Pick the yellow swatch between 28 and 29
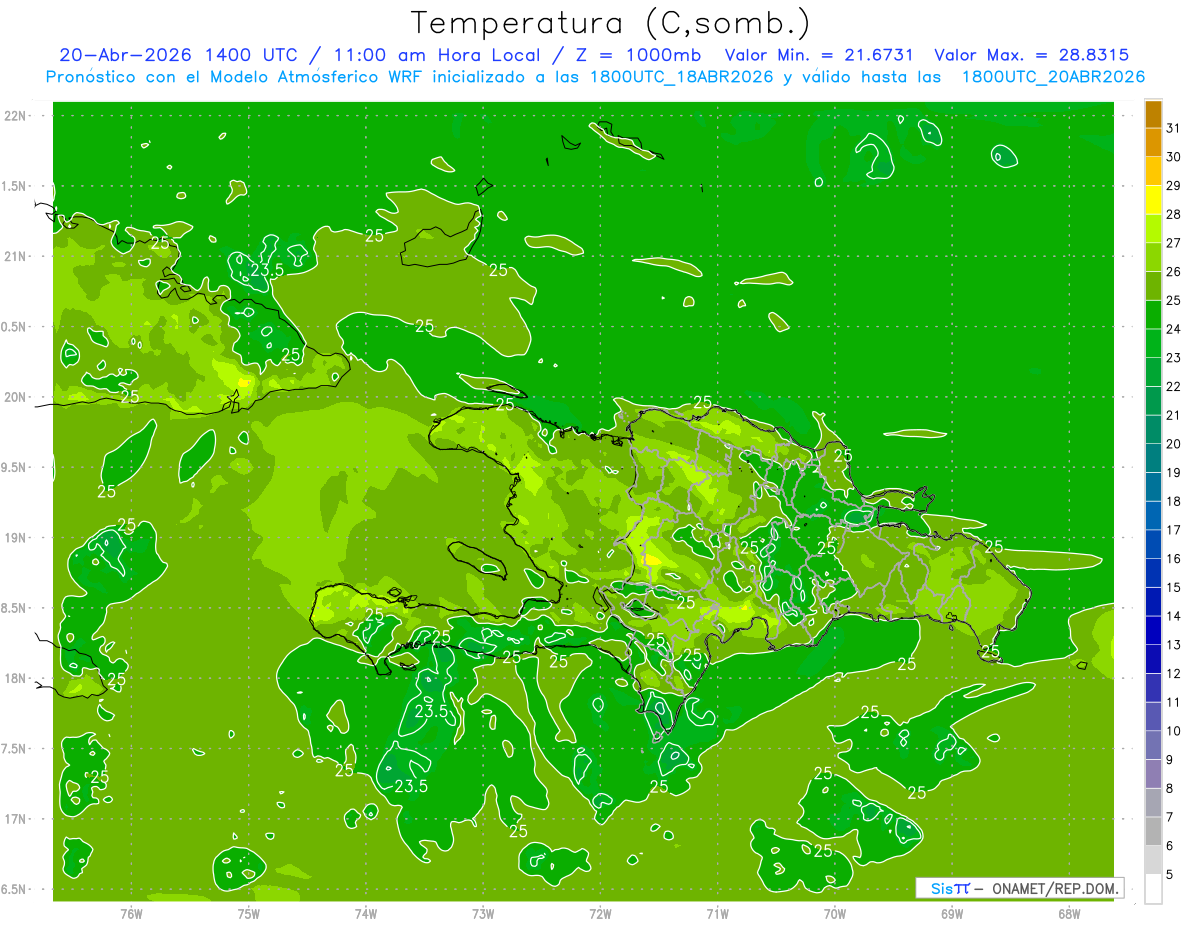This screenshot has height=927, width=1200. pos(1153,200)
